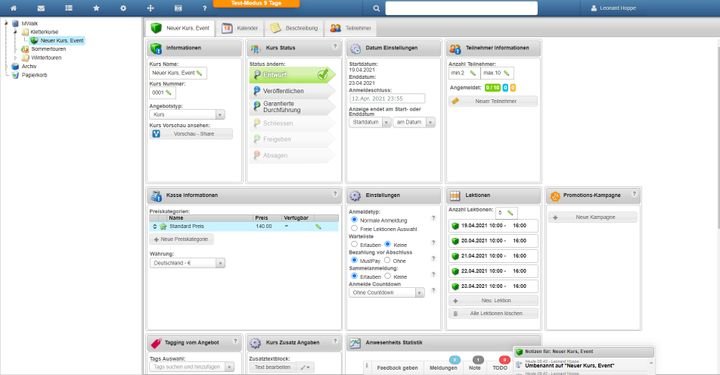Screen dimensions: 720x375
Task: Click the Neue Kampagne button
Action: click(x=592, y=217)
